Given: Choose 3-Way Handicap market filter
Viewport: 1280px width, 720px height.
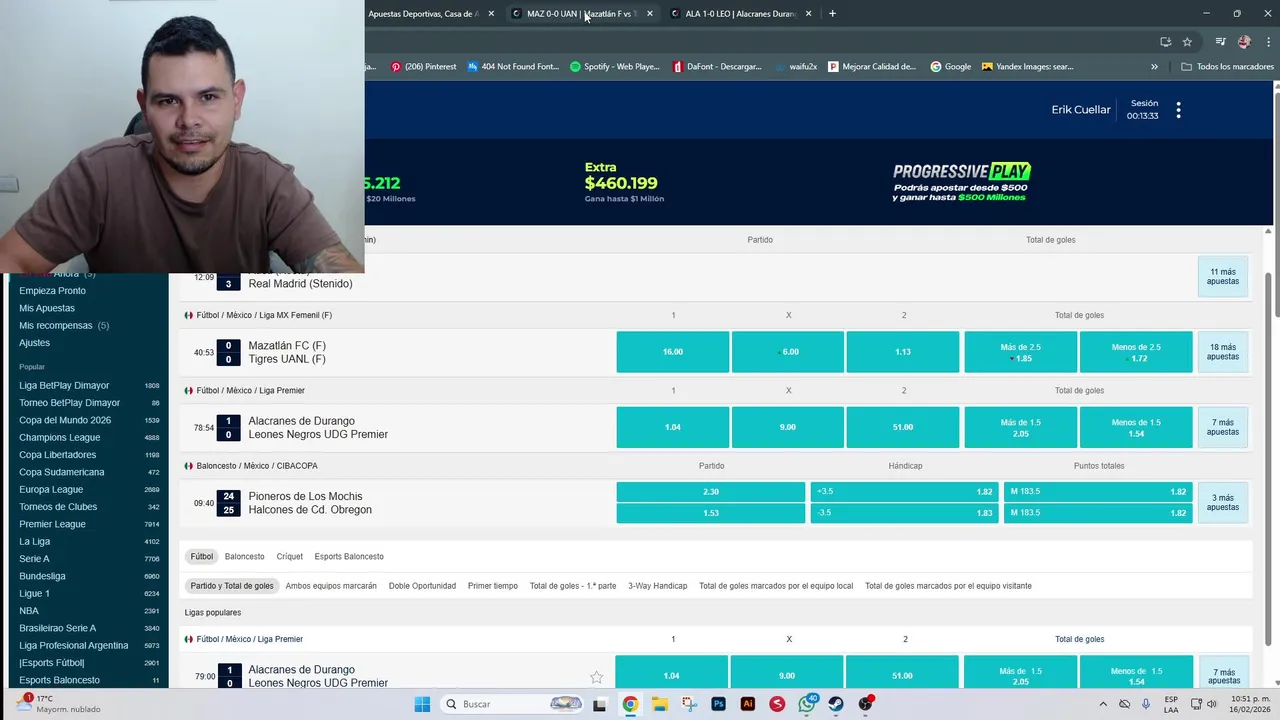Looking at the screenshot, I should [x=658, y=586].
